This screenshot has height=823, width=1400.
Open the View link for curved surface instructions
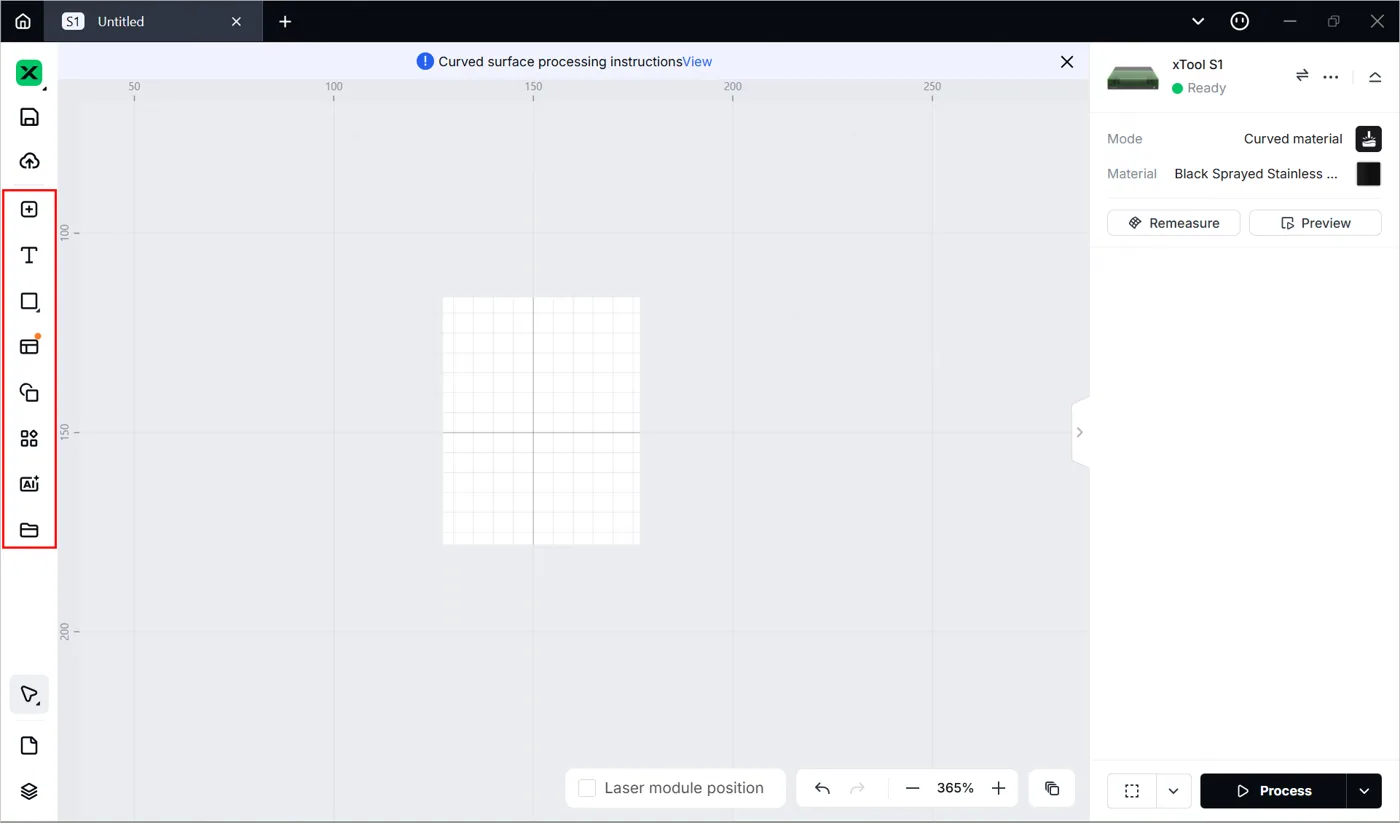pyautogui.click(x=697, y=62)
